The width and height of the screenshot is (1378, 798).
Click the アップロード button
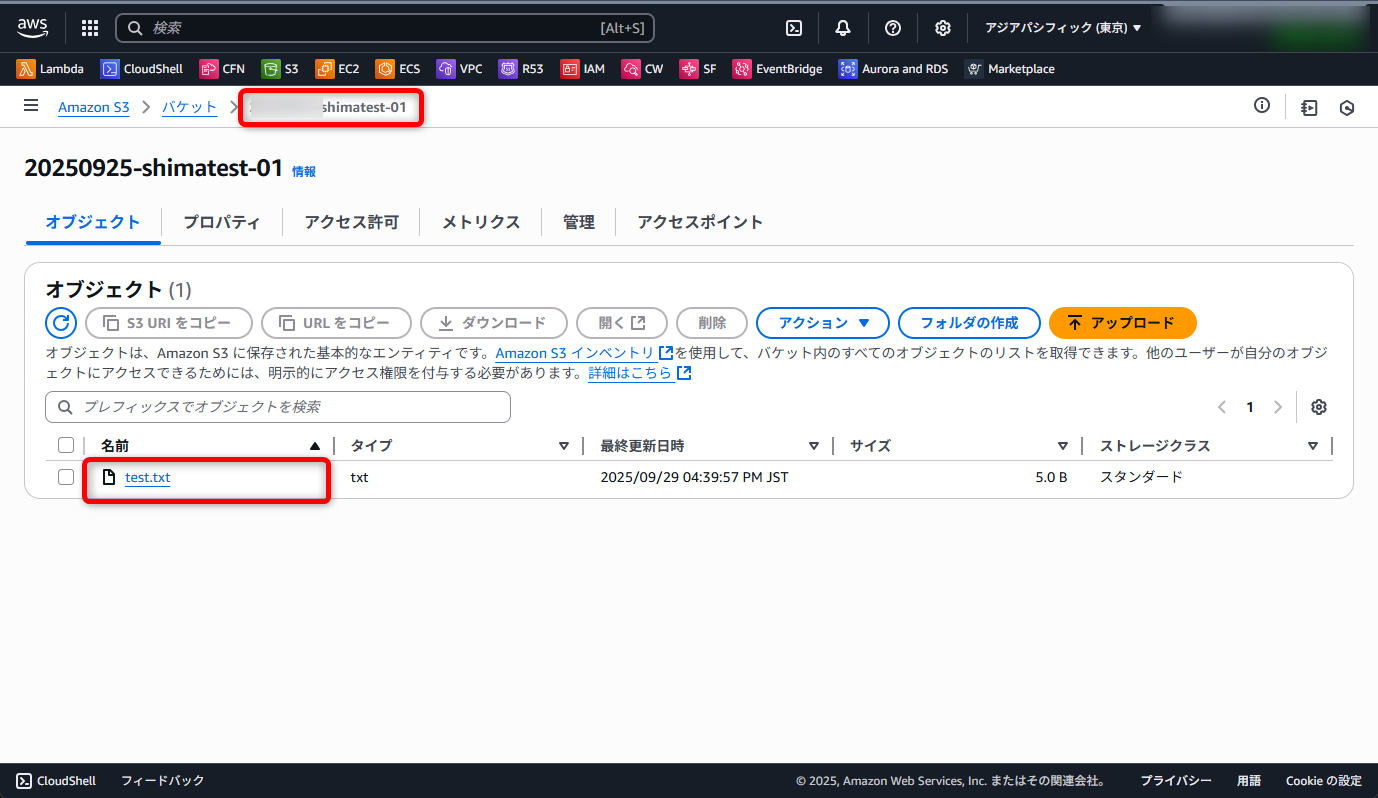click(x=1122, y=323)
